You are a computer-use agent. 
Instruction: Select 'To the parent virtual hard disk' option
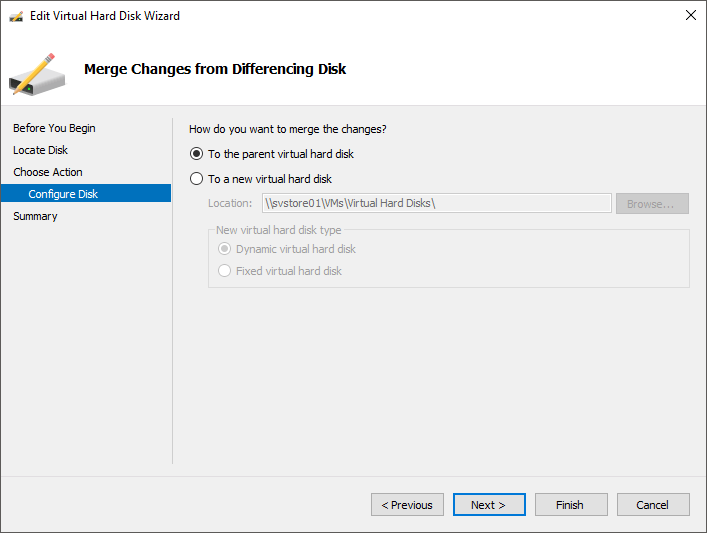pos(271,154)
